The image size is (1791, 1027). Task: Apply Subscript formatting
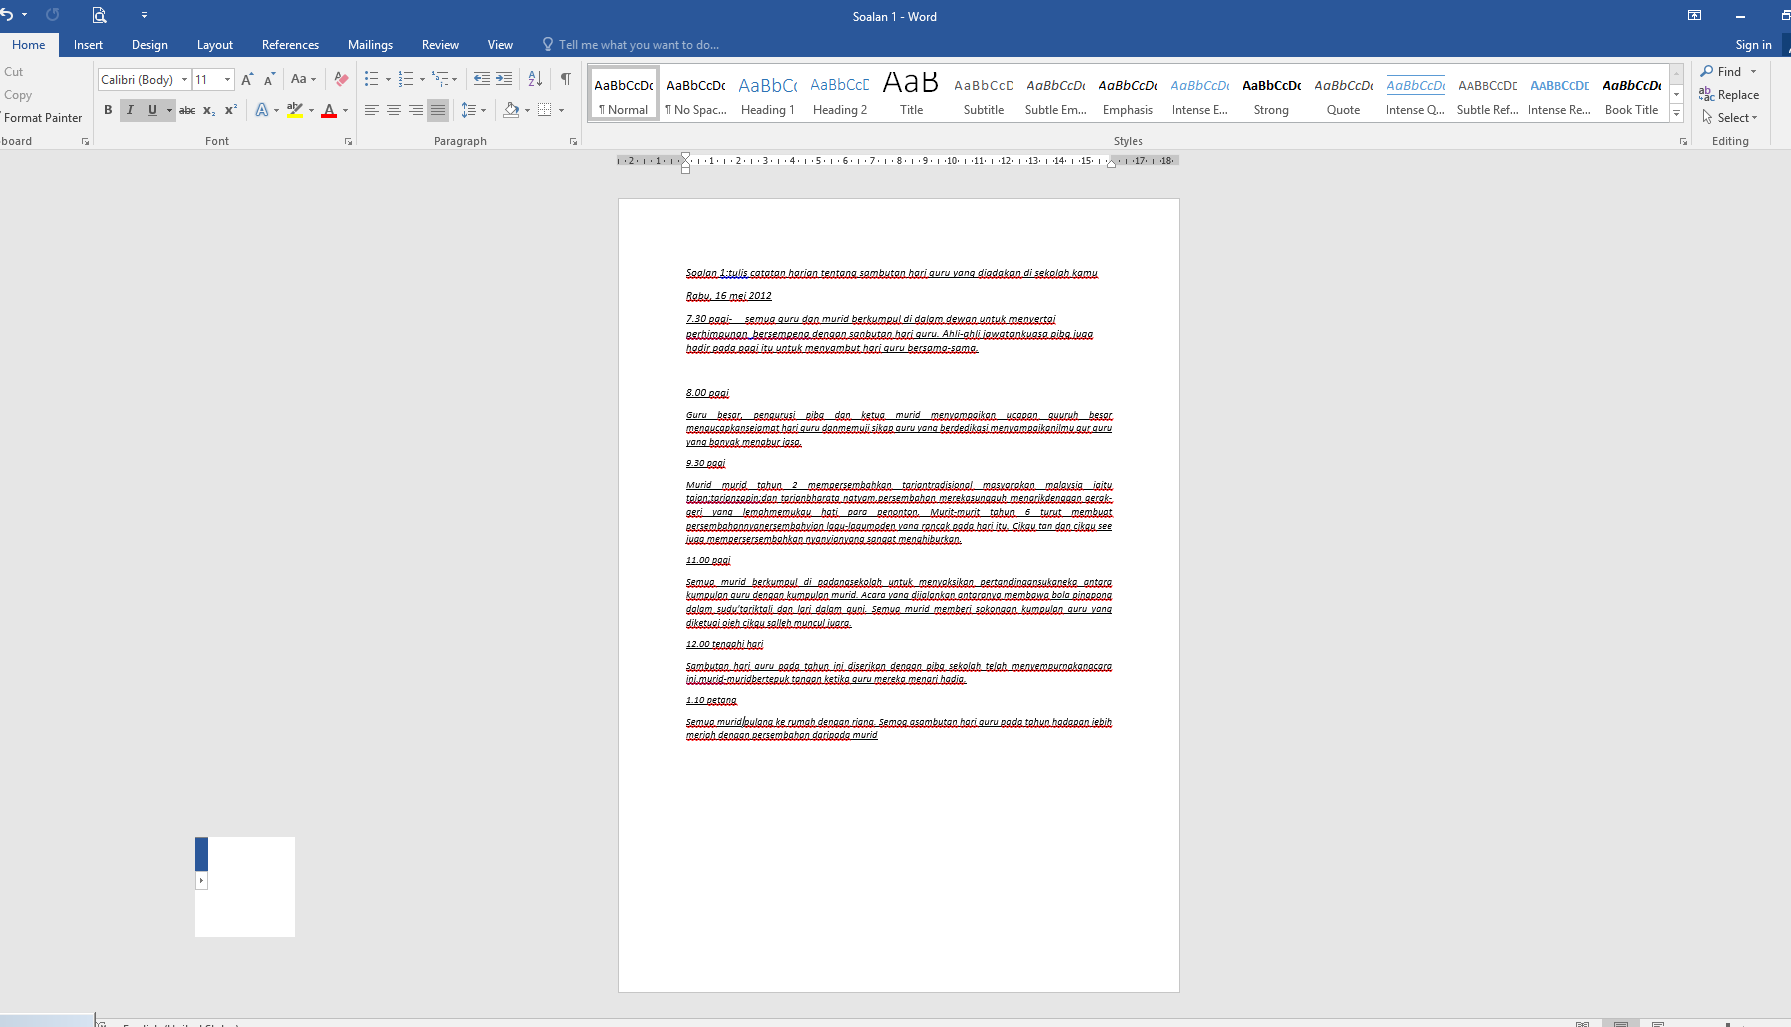pyautogui.click(x=209, y=110)
